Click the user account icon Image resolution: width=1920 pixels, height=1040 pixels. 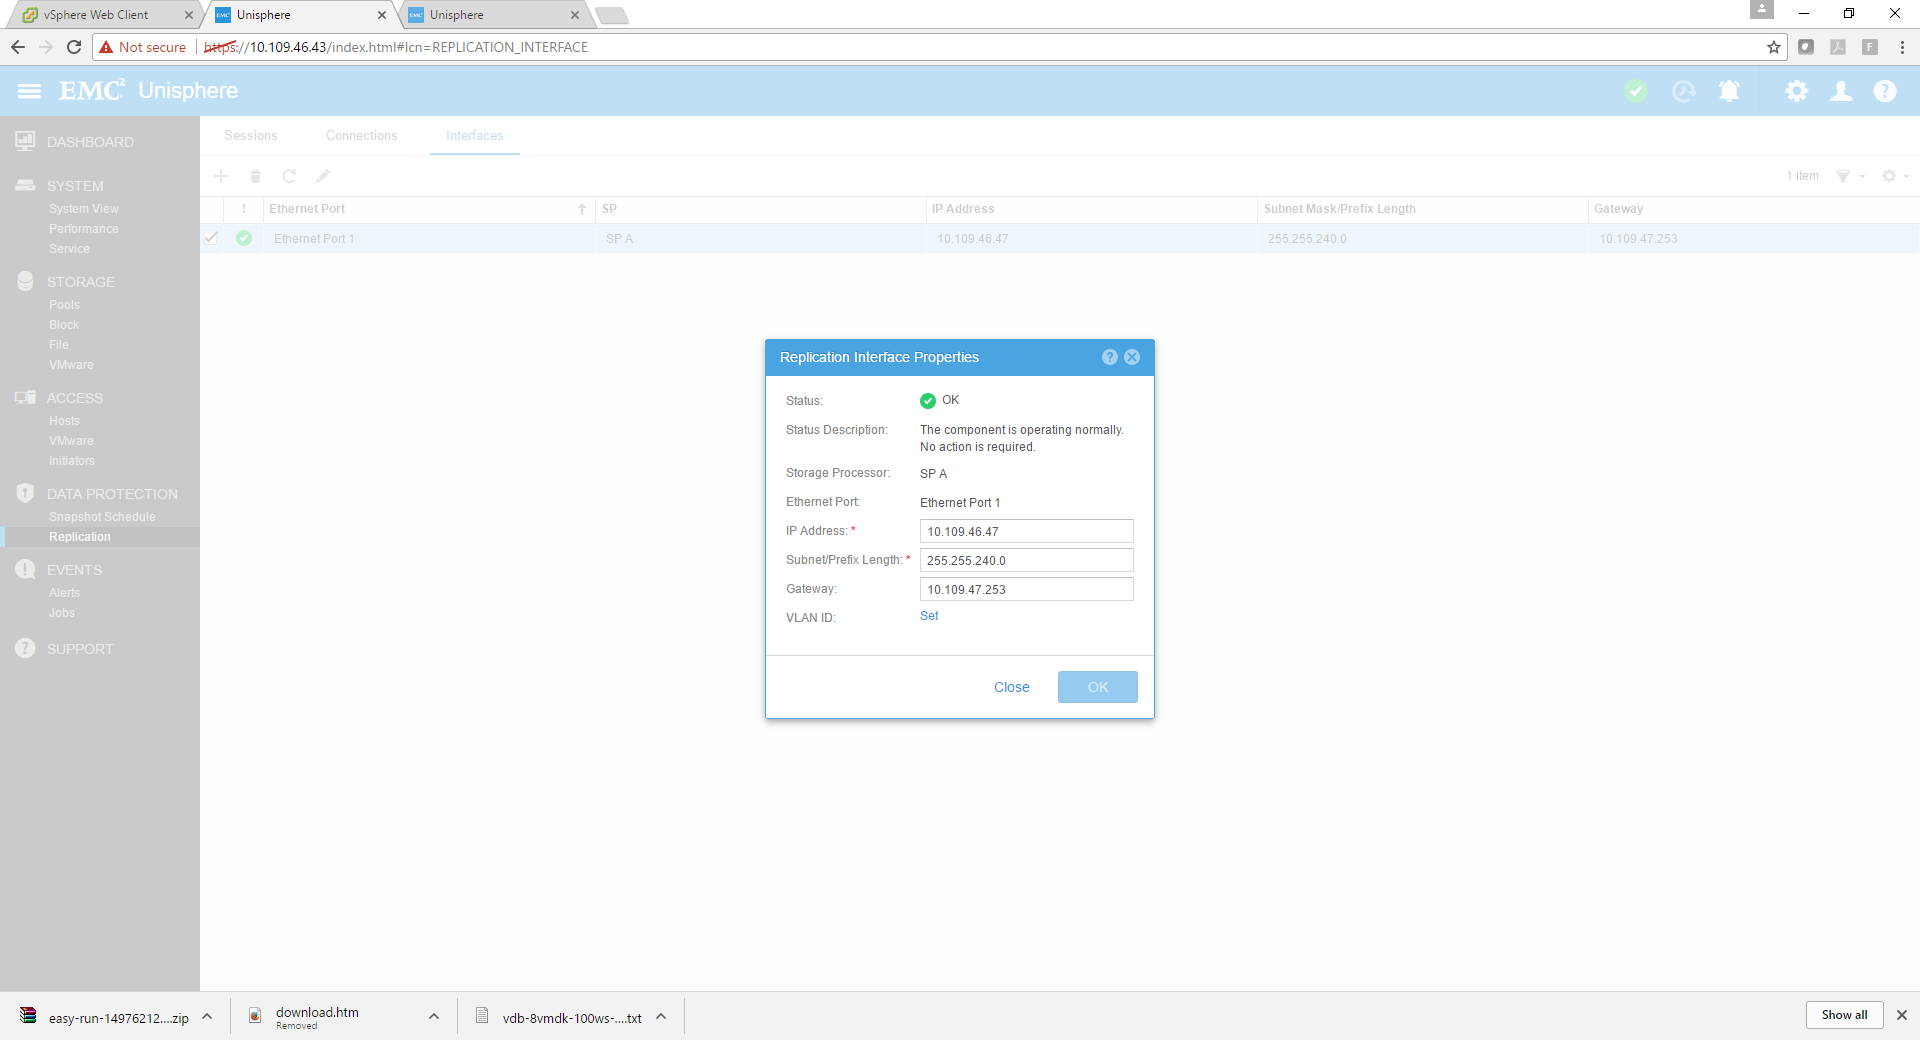tap(1840, 91)
